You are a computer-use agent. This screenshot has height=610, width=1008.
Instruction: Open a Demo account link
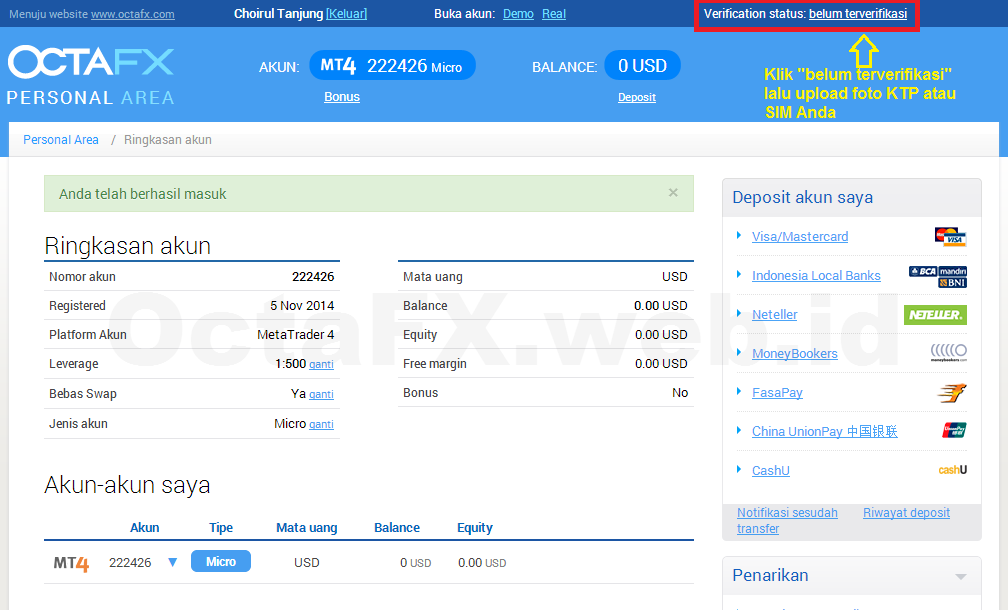coord(518,13)
